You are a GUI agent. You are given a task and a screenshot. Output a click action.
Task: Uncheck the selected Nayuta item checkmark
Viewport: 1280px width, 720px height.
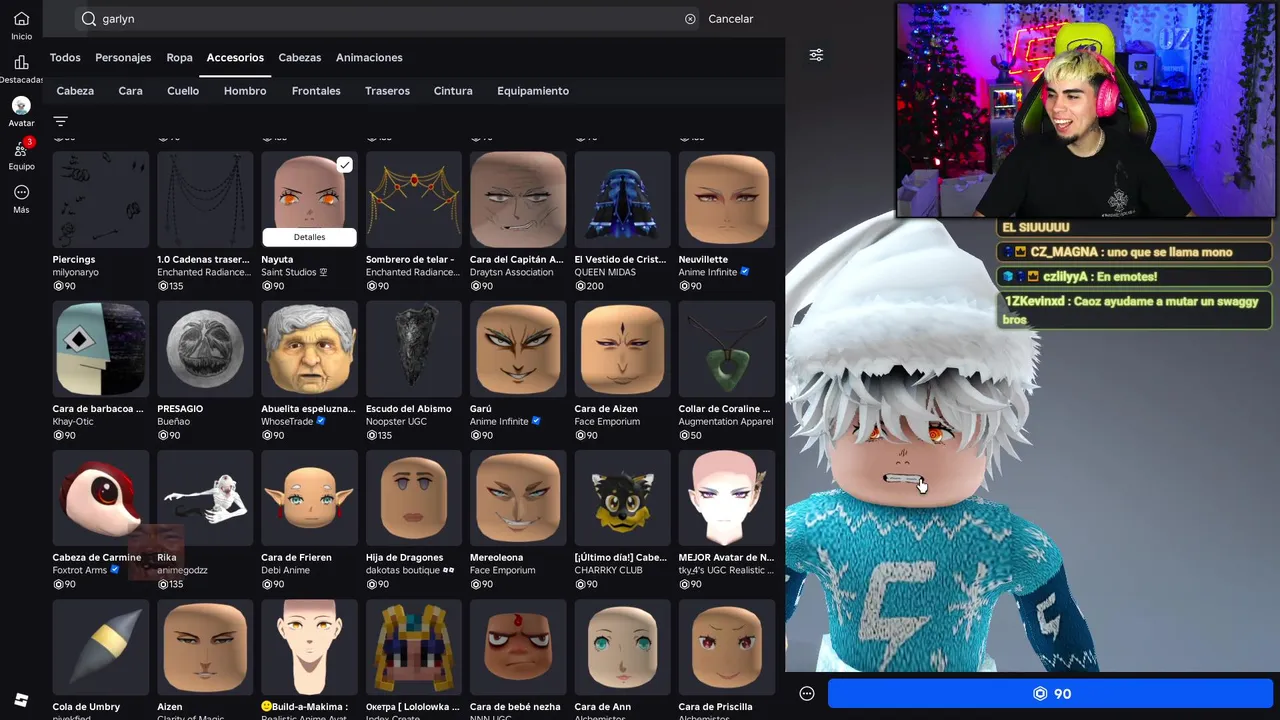344,165
